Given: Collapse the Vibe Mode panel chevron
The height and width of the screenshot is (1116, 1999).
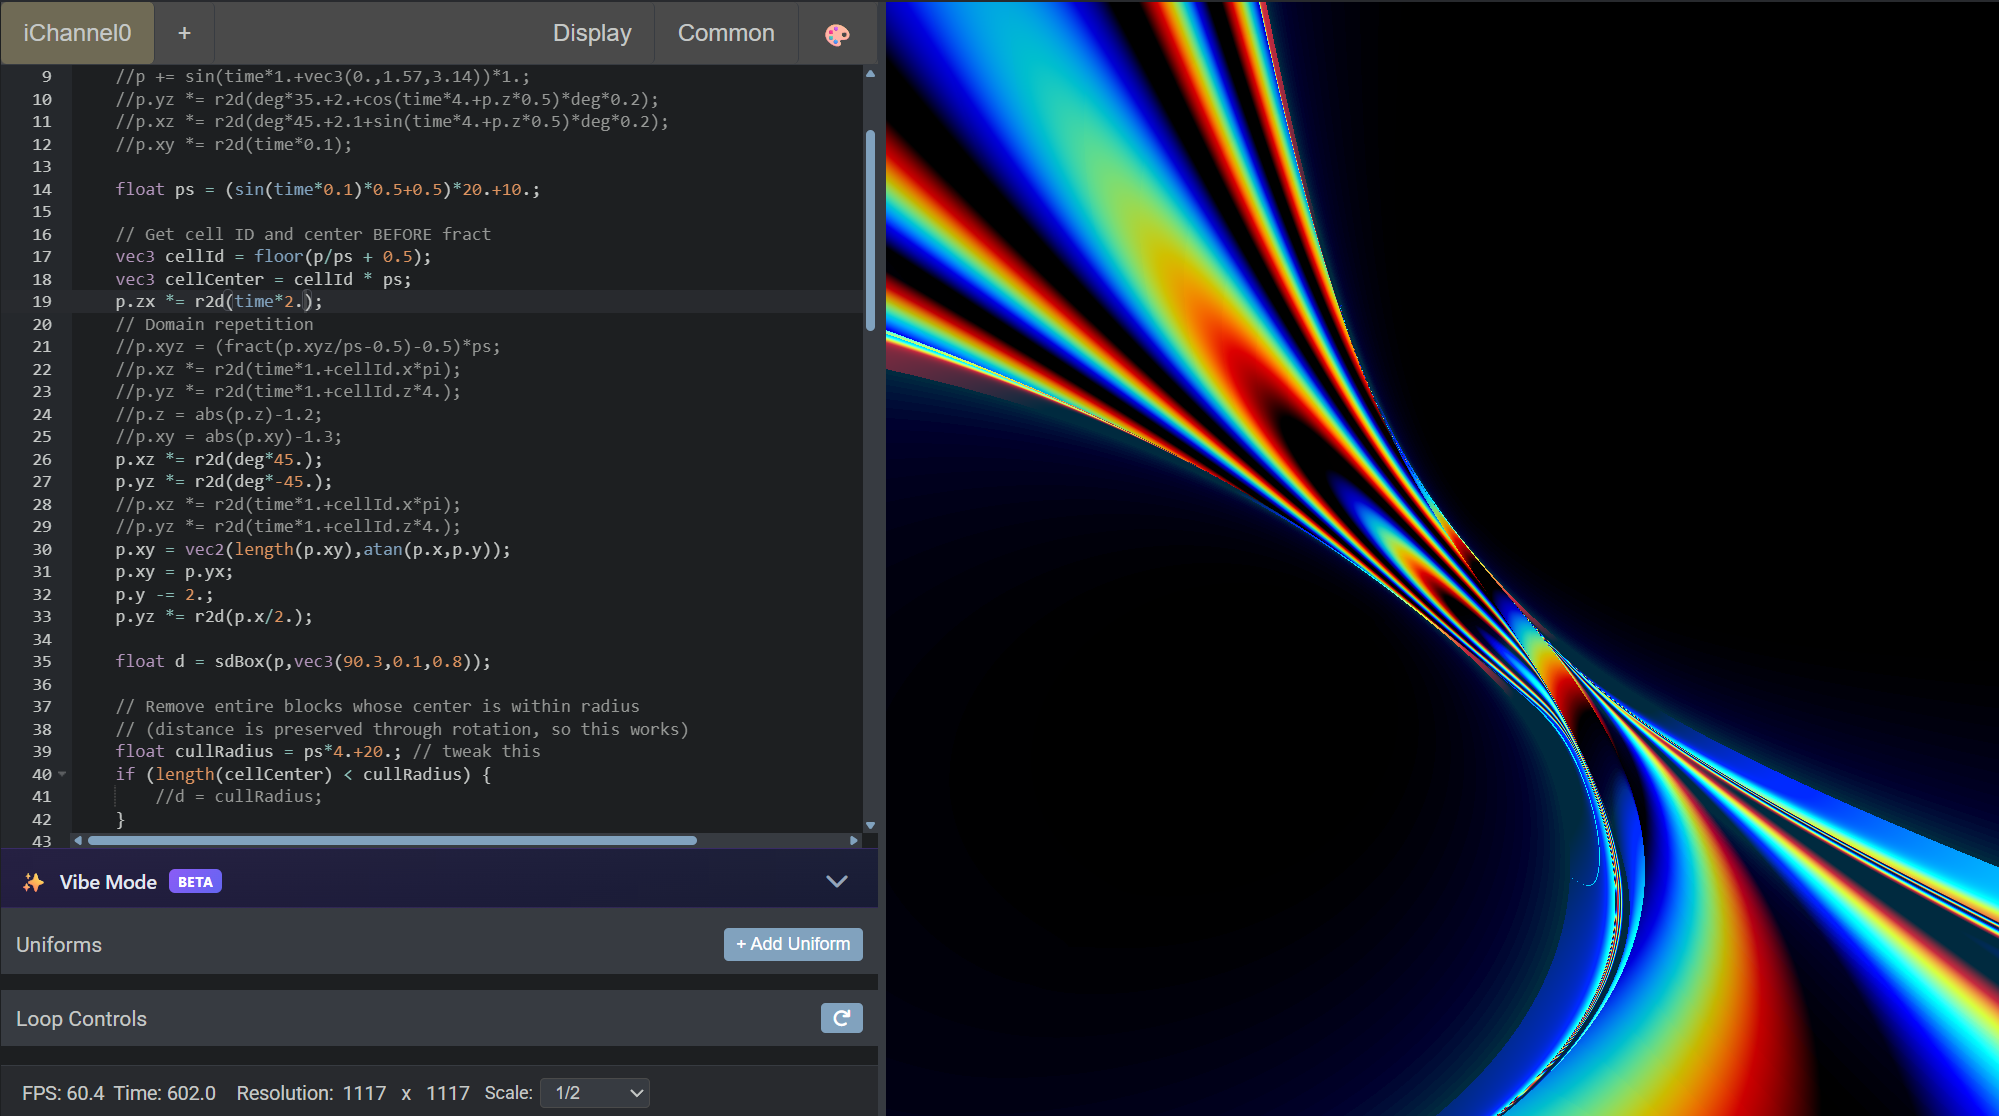Looking at the screenshot, I should tap(836, 881).
